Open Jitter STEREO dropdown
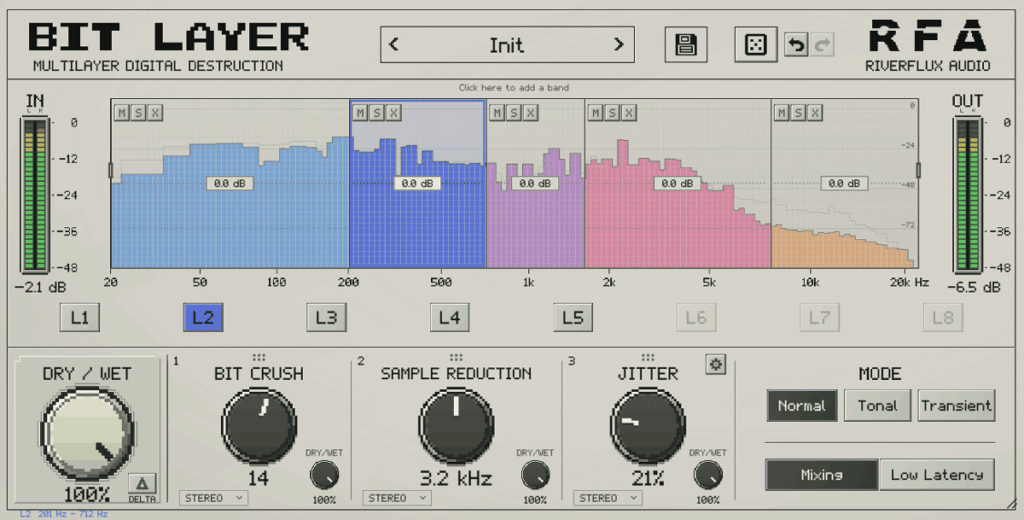 [x=608, y=498]
